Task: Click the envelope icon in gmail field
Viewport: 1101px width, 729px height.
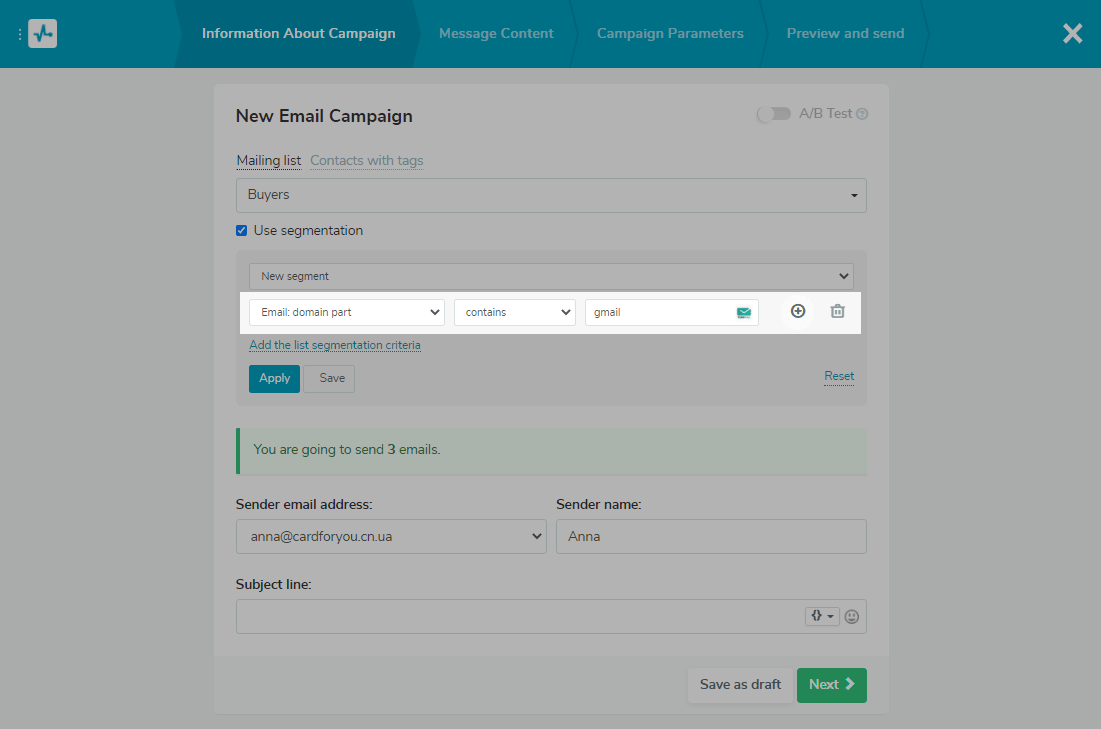Action: 744,313
